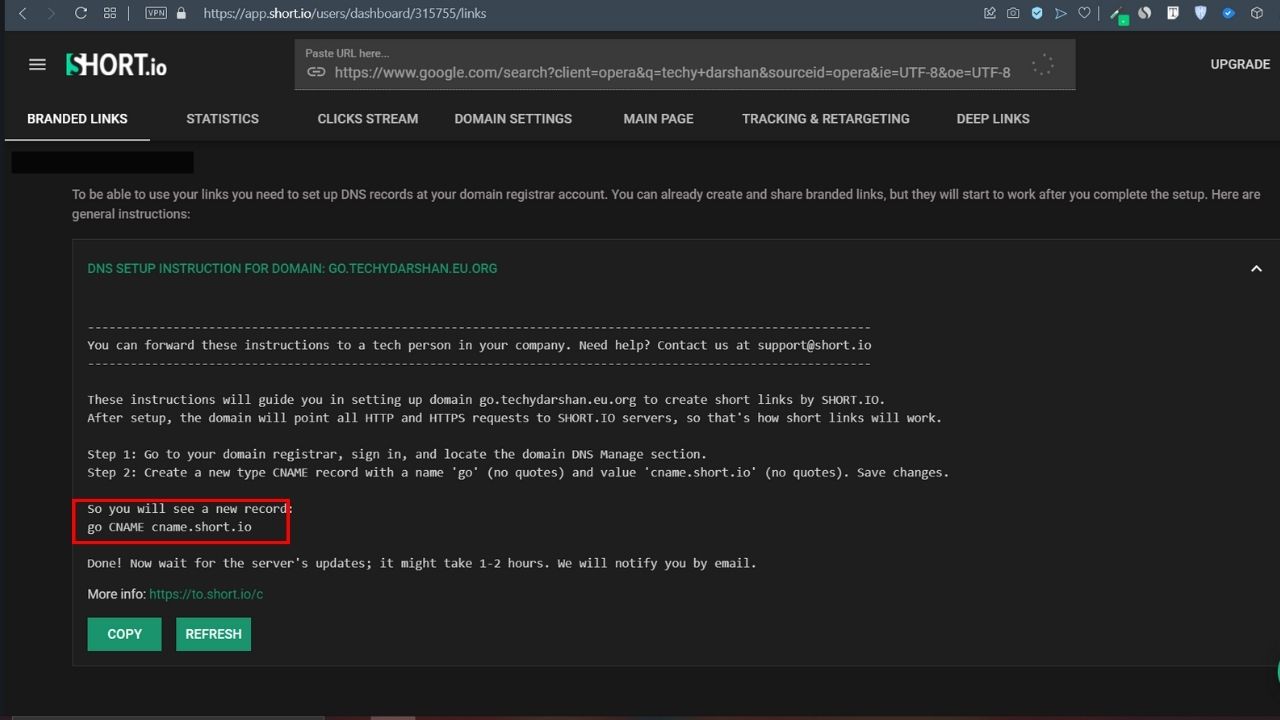Click the support@short.io email text
The height and width of the screenshot is (720, 1280).
(x=814, y=345)
